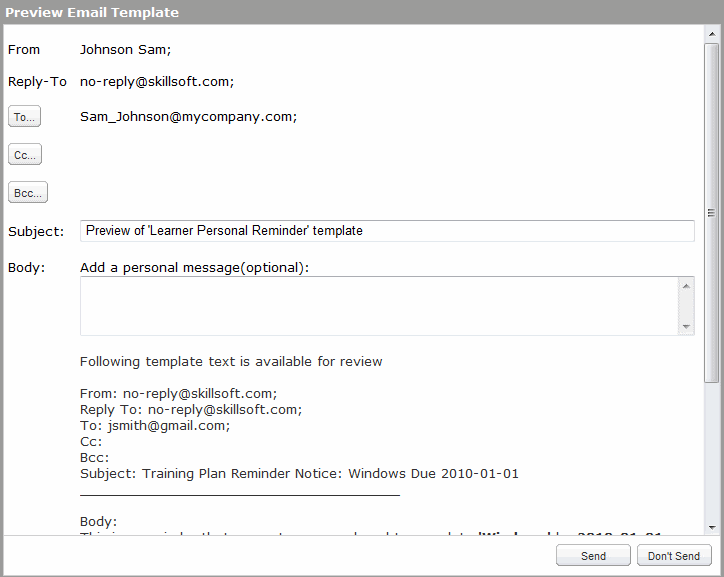Screen dimensions: 724x577
Task: Click 'From: no-reply@skillsoft.com;' template line
Action: point(179,394)
